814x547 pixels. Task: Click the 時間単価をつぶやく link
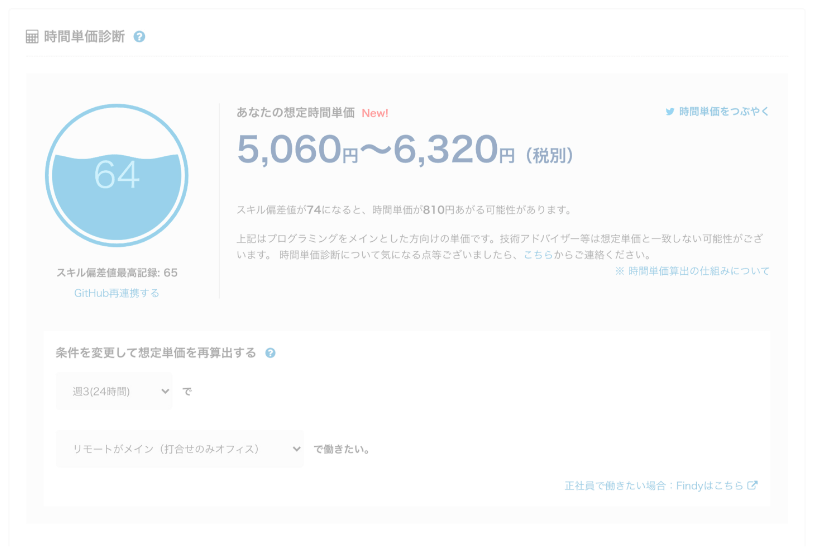tap(724, 112)
